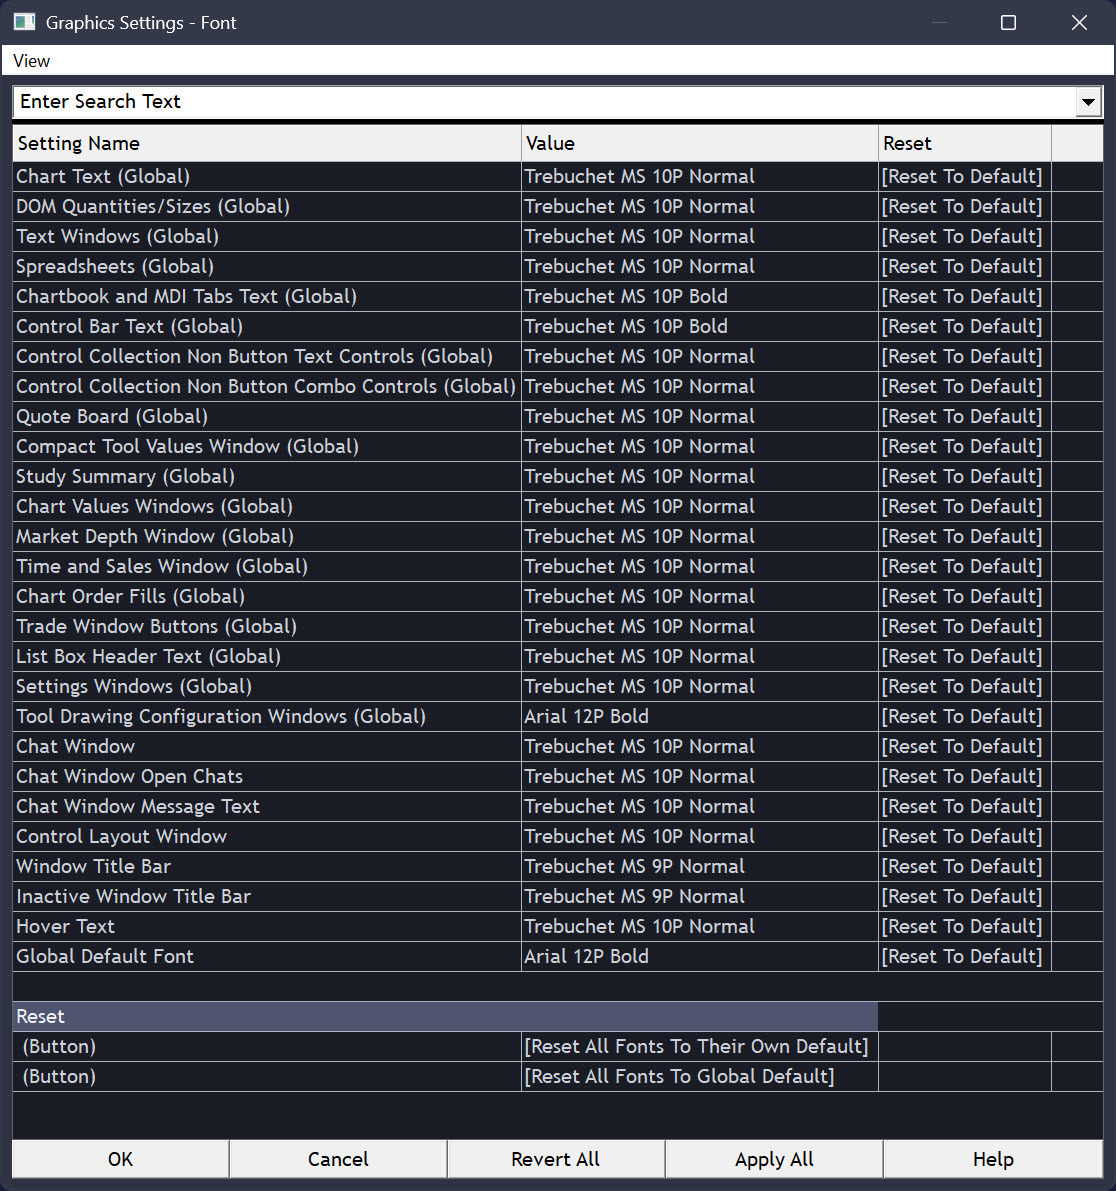Click the OK button

(x=120, y=1159)
